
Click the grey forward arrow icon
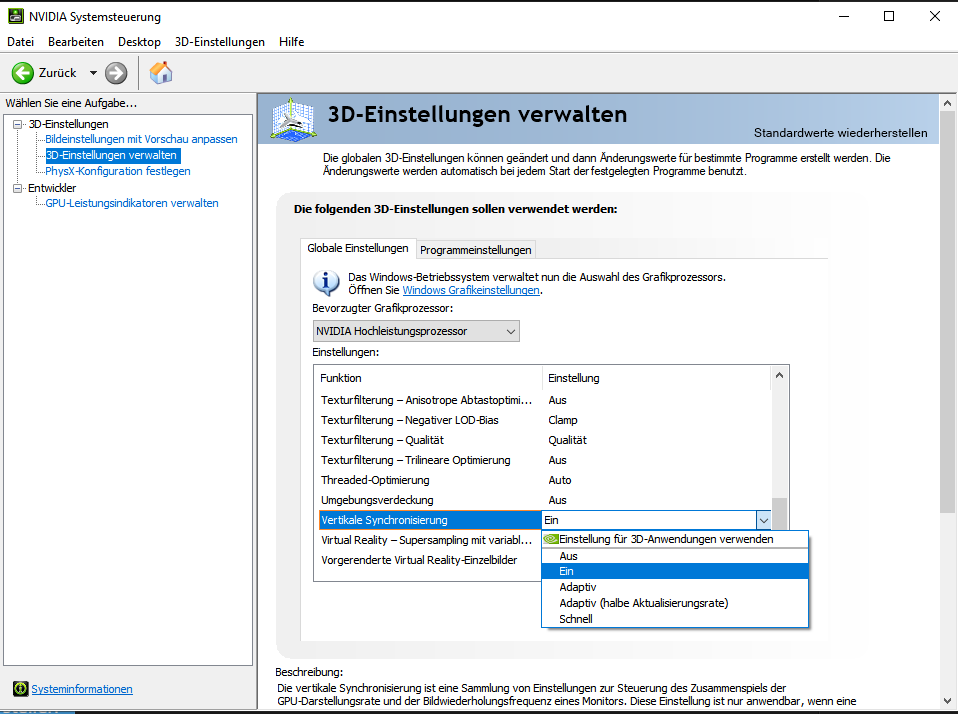tap(116, 73)
